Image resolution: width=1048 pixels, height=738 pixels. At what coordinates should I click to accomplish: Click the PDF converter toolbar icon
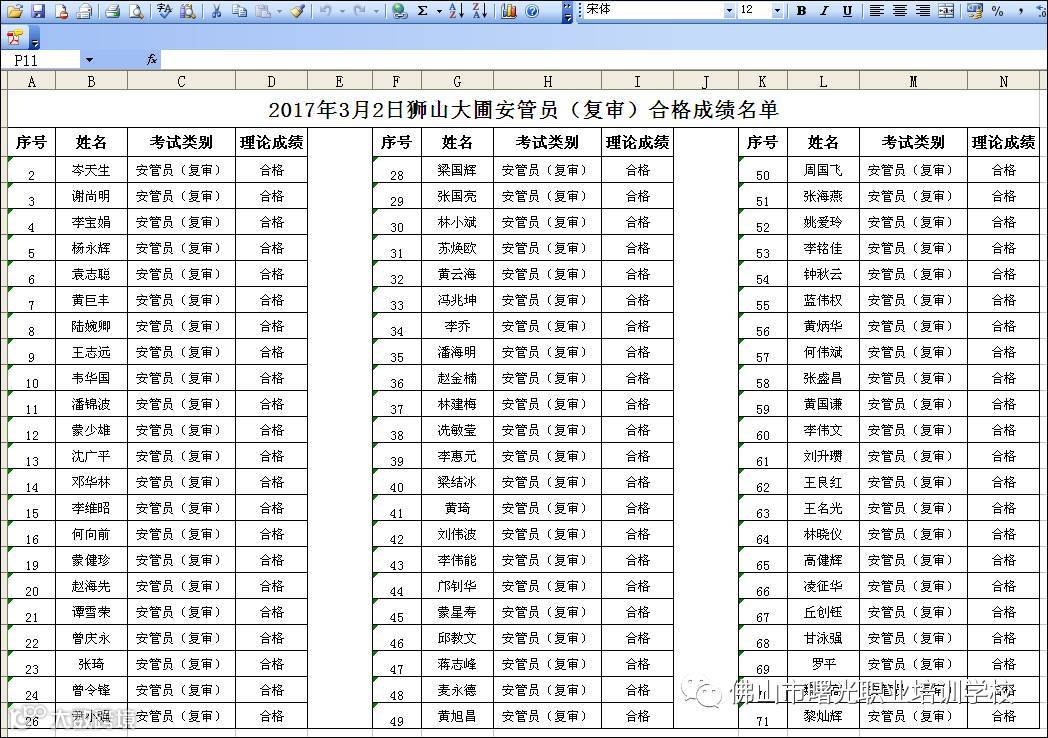coord(15,38)
